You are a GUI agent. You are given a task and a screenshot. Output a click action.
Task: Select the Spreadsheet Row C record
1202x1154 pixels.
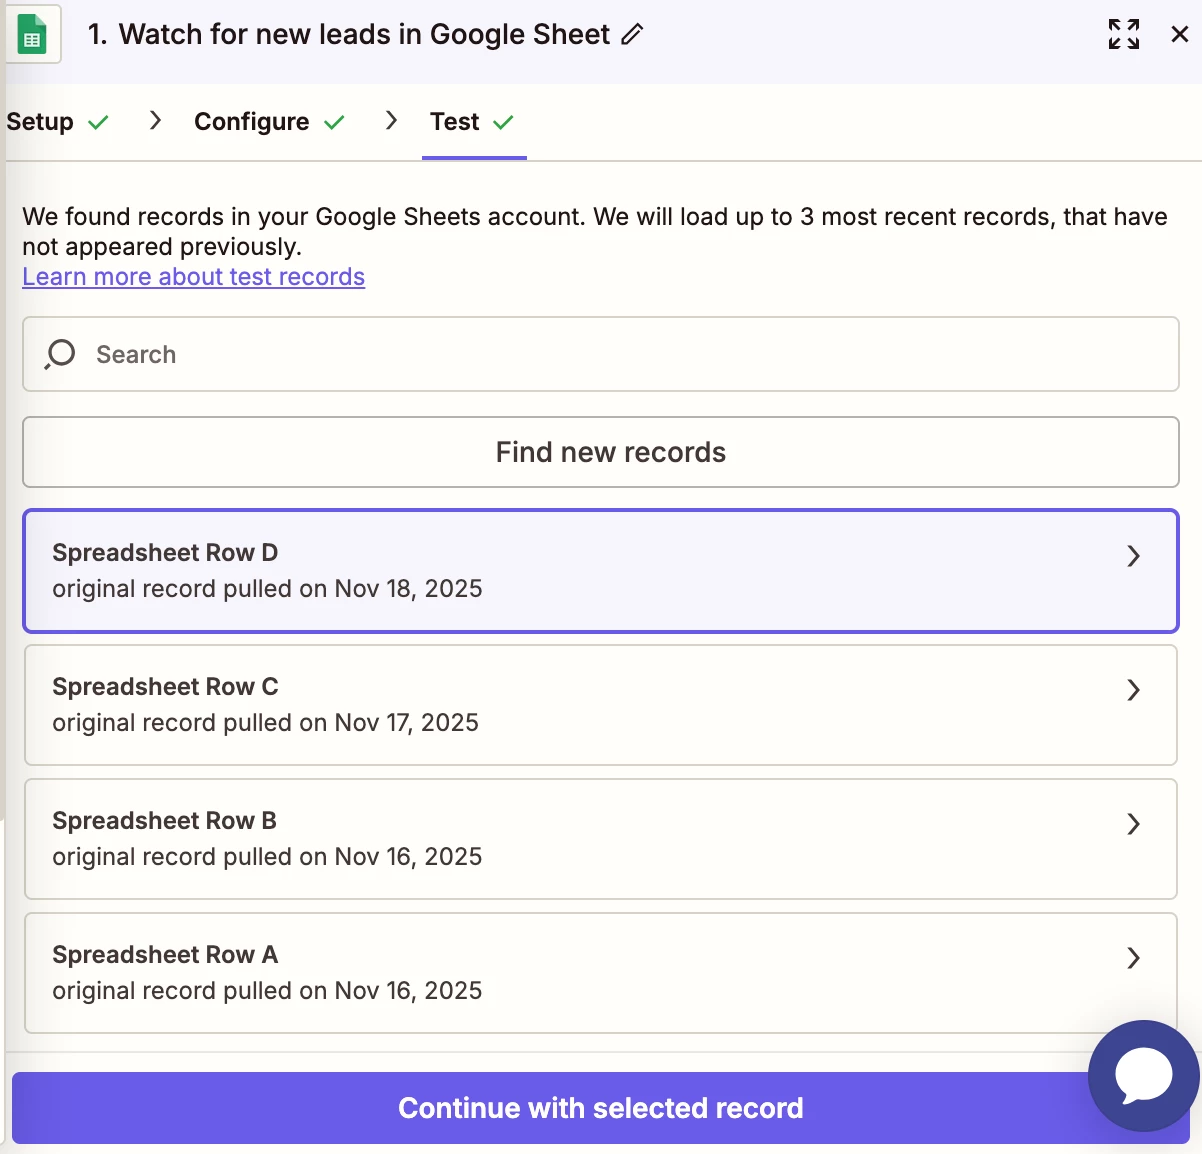point(500,705)
